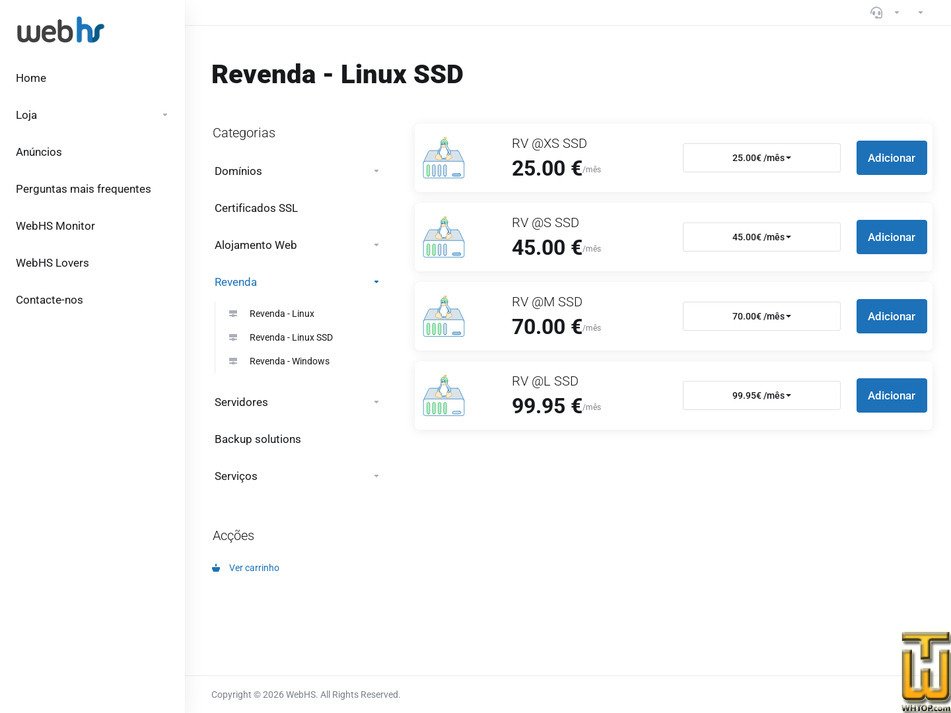Expand the Servidores category arrow

[376, 402]
